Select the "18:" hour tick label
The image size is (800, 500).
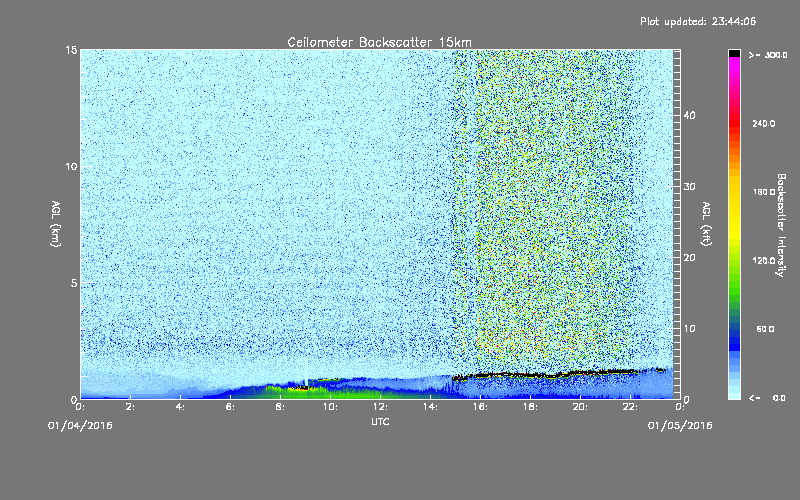point(530,407)
